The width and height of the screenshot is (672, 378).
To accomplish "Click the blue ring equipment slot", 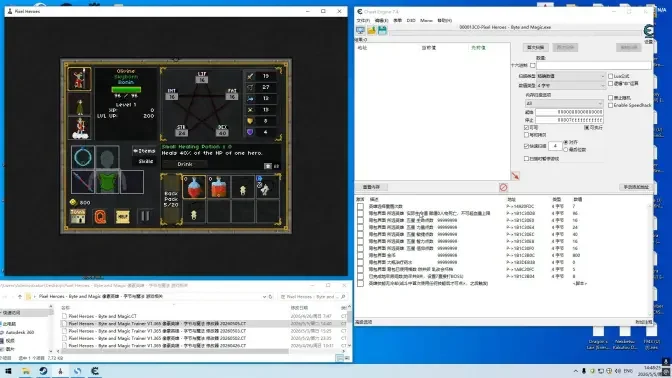I will [83, 157].
